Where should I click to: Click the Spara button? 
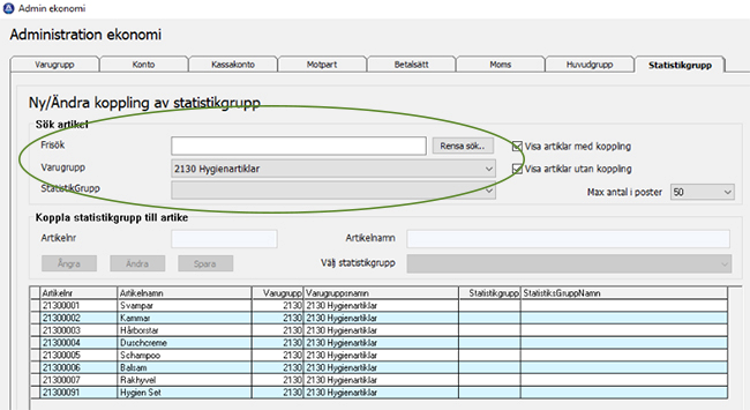[205, 264]
